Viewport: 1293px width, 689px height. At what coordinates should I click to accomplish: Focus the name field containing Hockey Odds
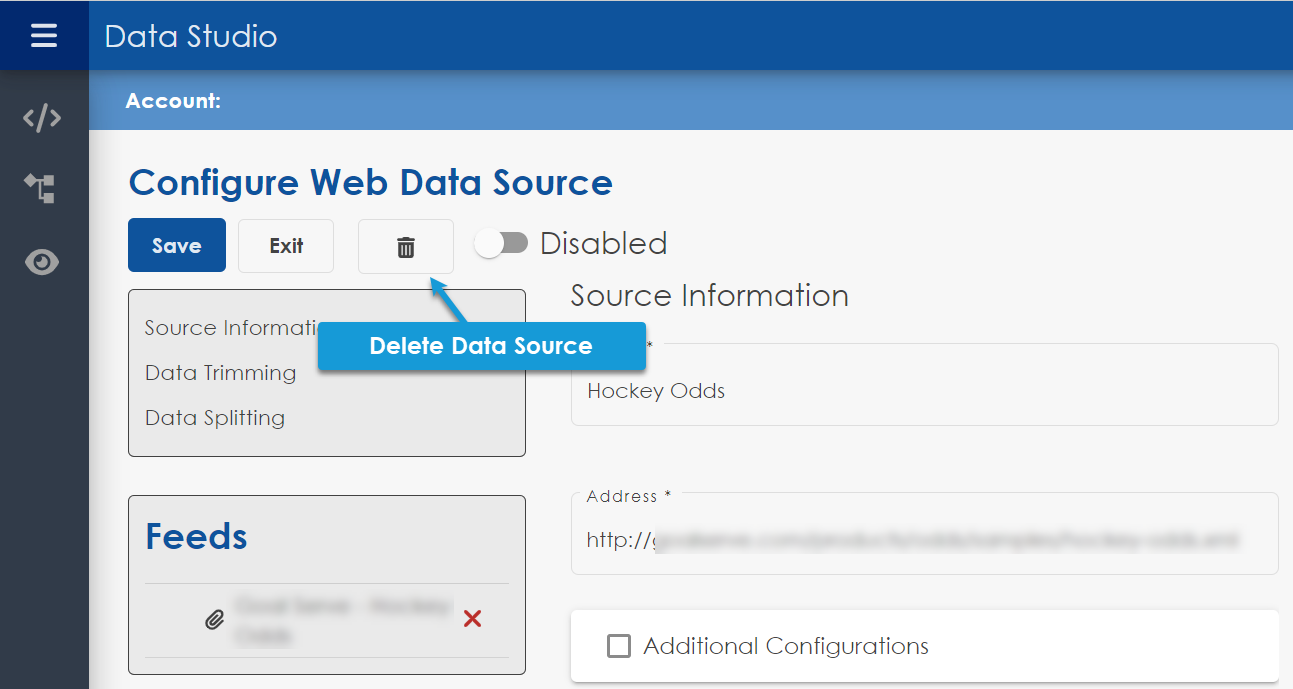tap(923, 391)
